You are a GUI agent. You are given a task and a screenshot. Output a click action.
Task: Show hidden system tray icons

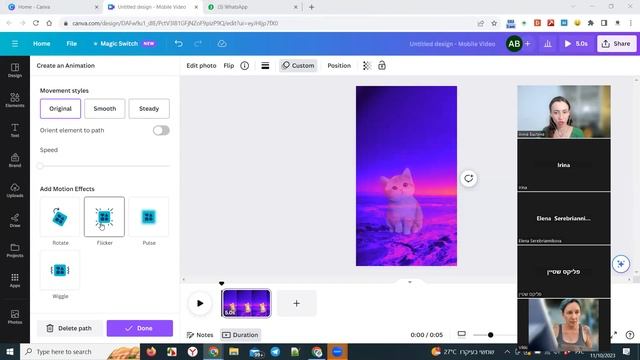(x=507, y=351)
